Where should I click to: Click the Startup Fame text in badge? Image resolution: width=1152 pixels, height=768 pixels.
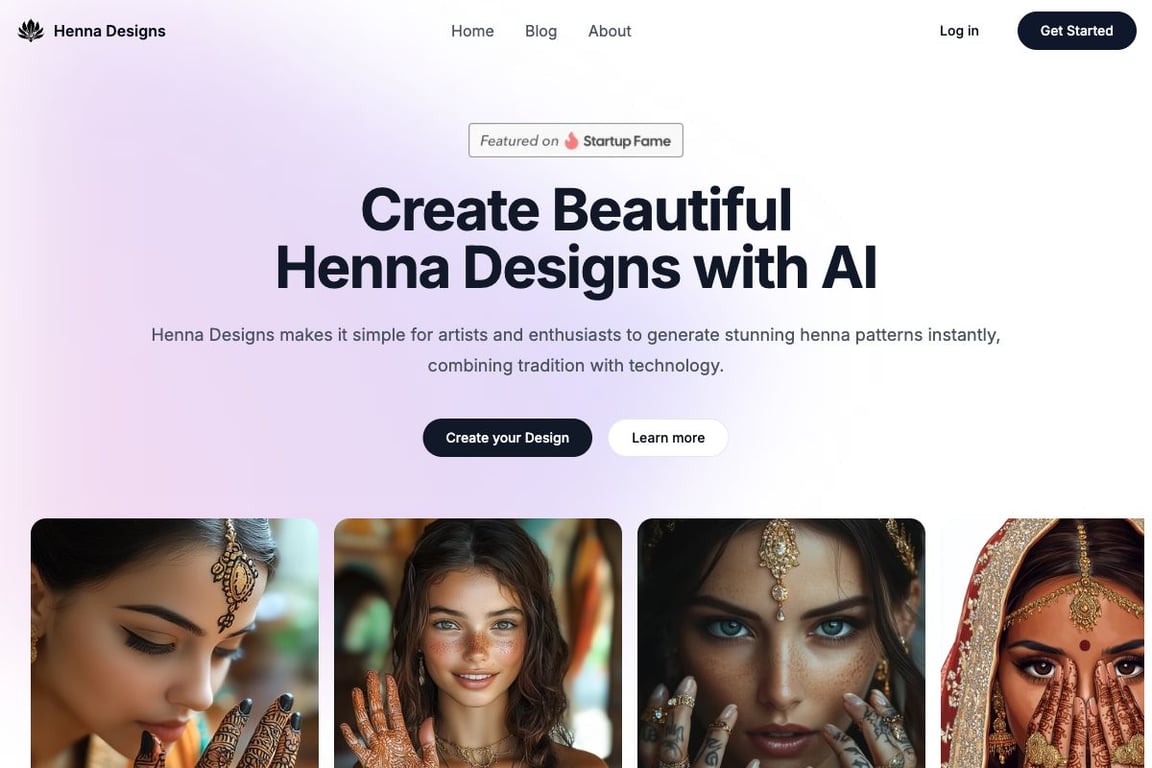(627, 141)
